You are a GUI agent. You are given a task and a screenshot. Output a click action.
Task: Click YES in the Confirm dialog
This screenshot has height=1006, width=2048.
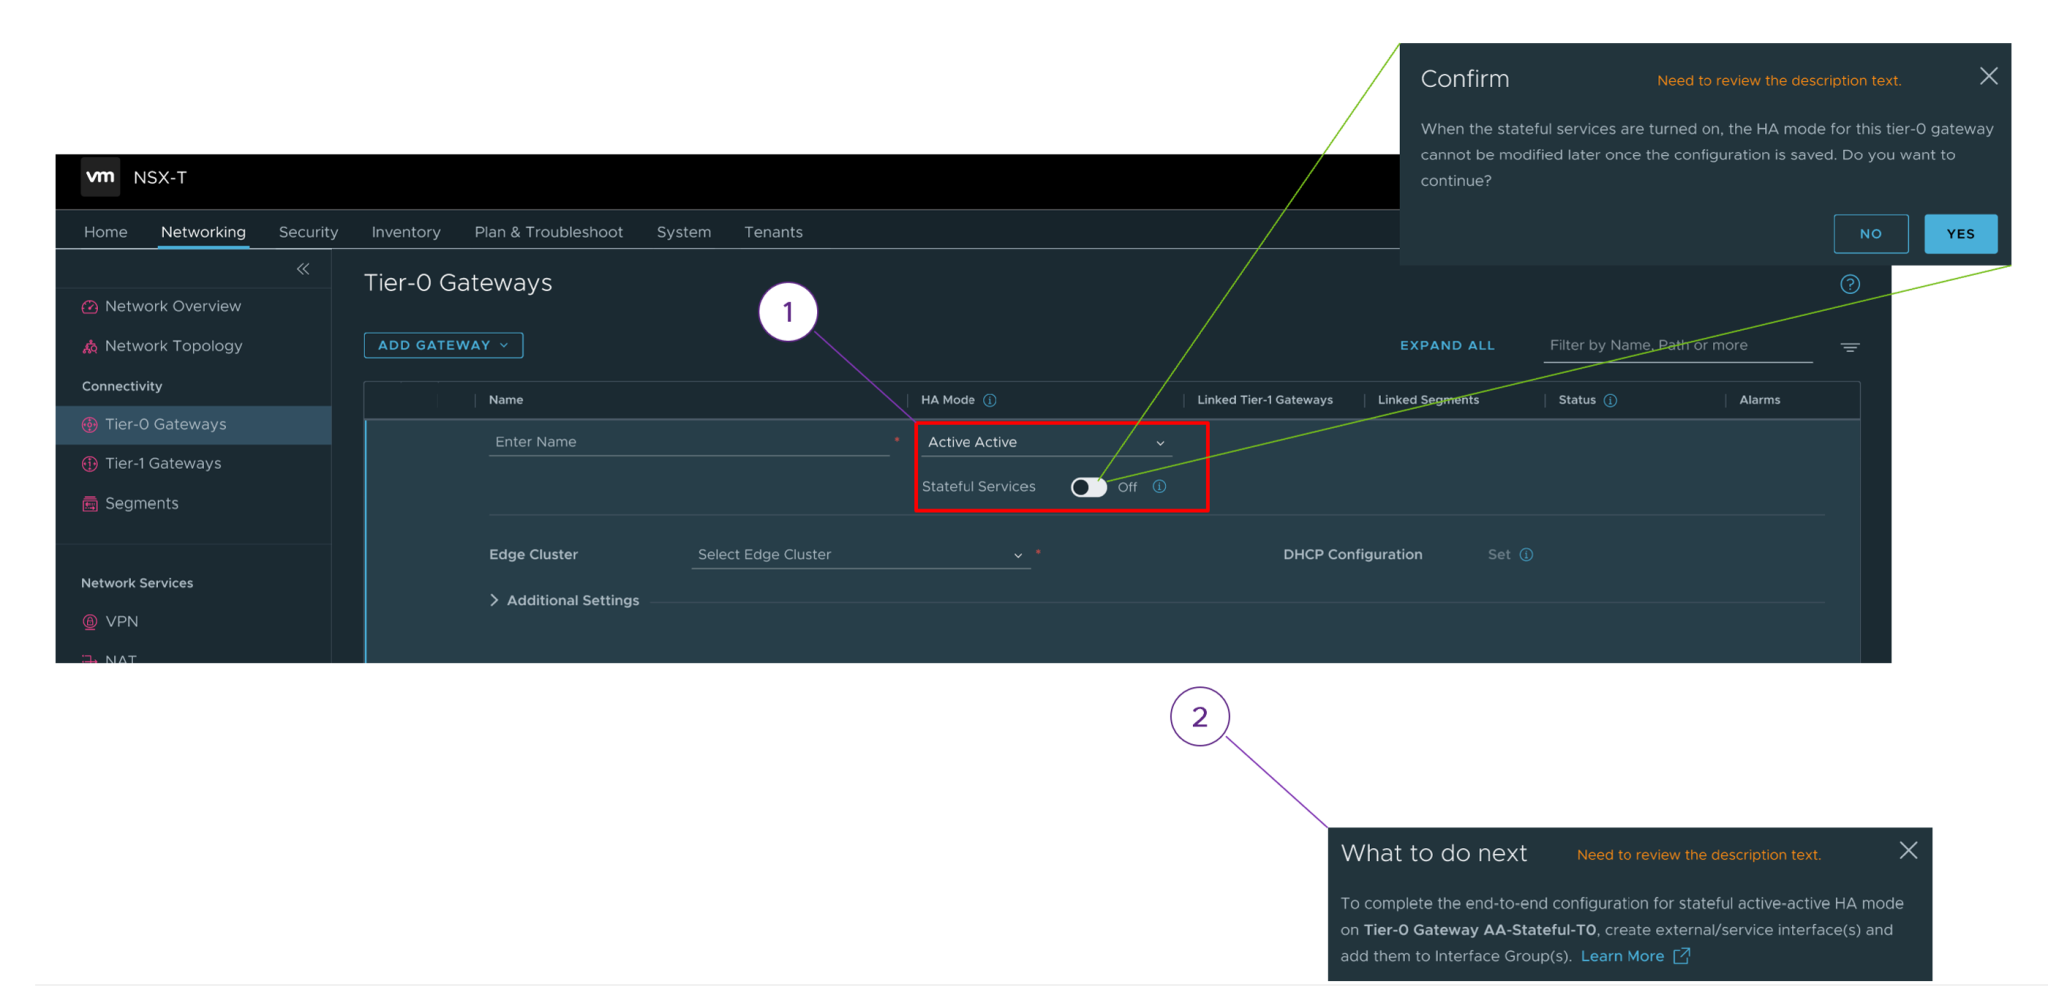point(1959,233)
